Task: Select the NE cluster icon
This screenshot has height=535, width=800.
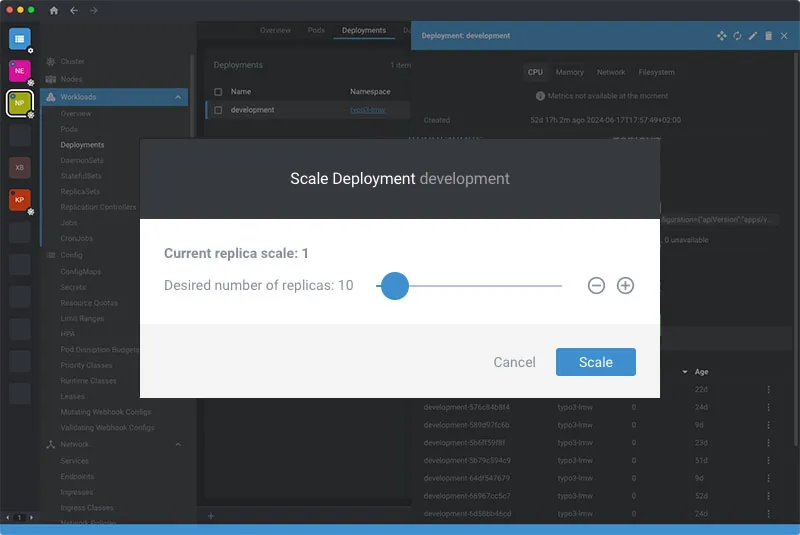Action: 19,71
